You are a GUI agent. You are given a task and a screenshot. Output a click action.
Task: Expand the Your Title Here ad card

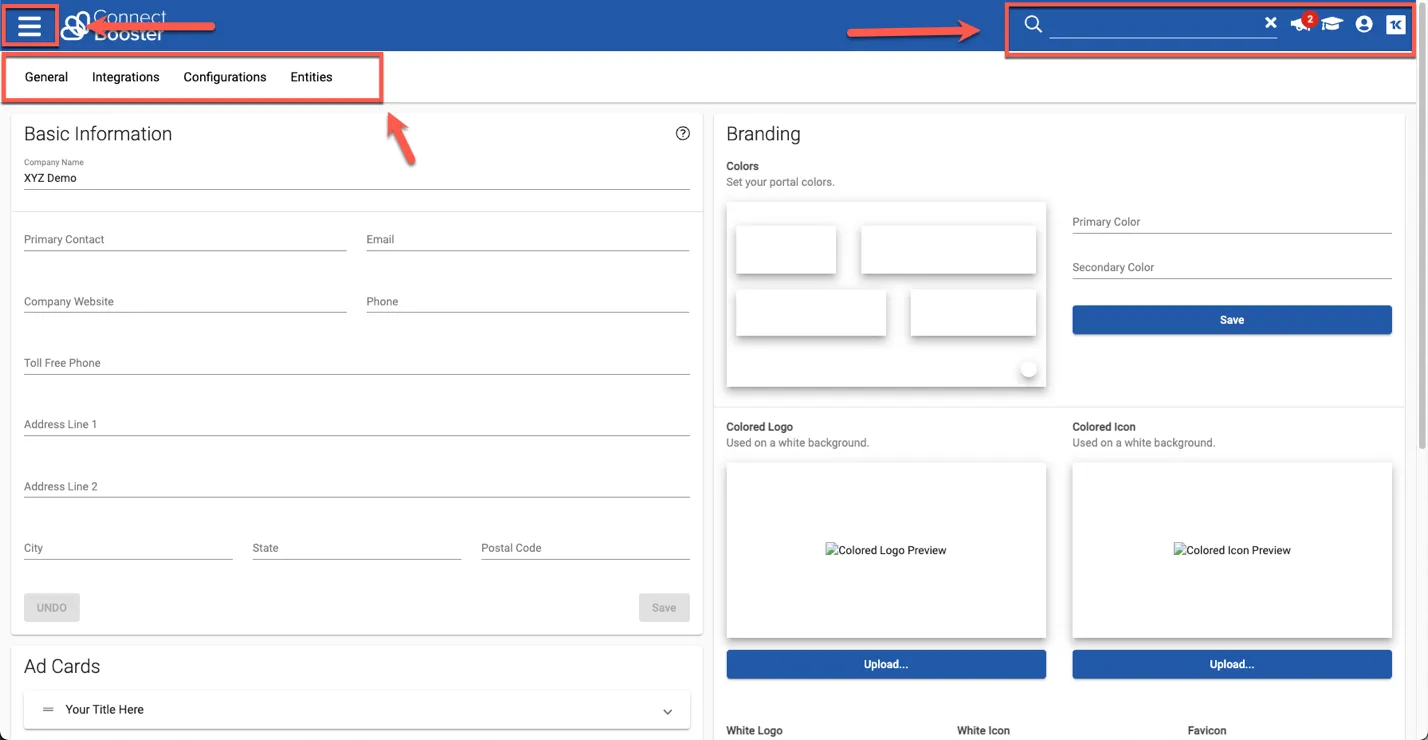tap(667, 711)
